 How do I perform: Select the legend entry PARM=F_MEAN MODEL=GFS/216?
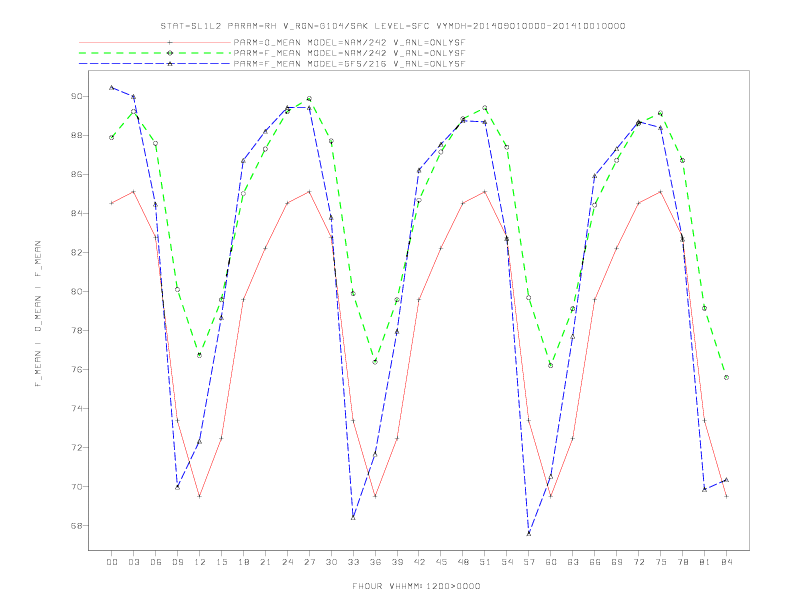coord(349,64)
